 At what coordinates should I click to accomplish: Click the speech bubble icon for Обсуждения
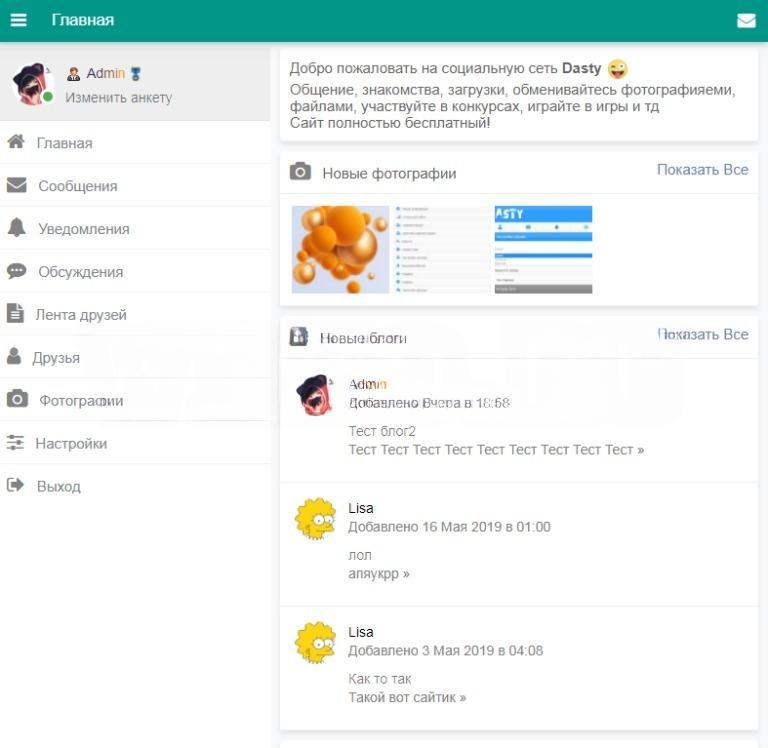tap(16, 271)
